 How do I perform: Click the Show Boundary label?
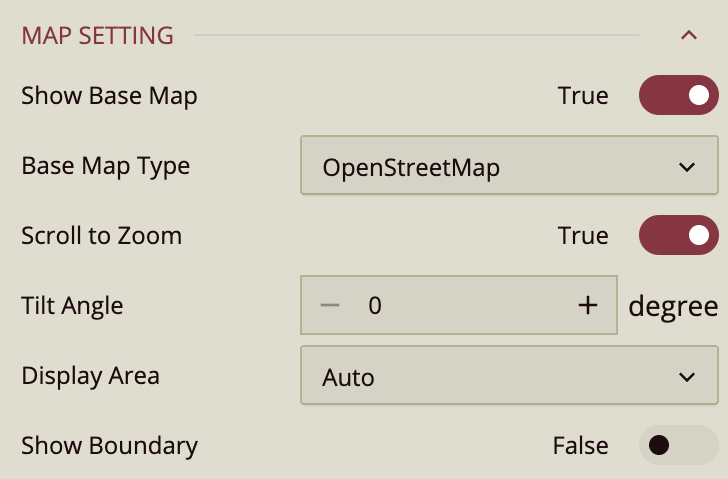109,446
